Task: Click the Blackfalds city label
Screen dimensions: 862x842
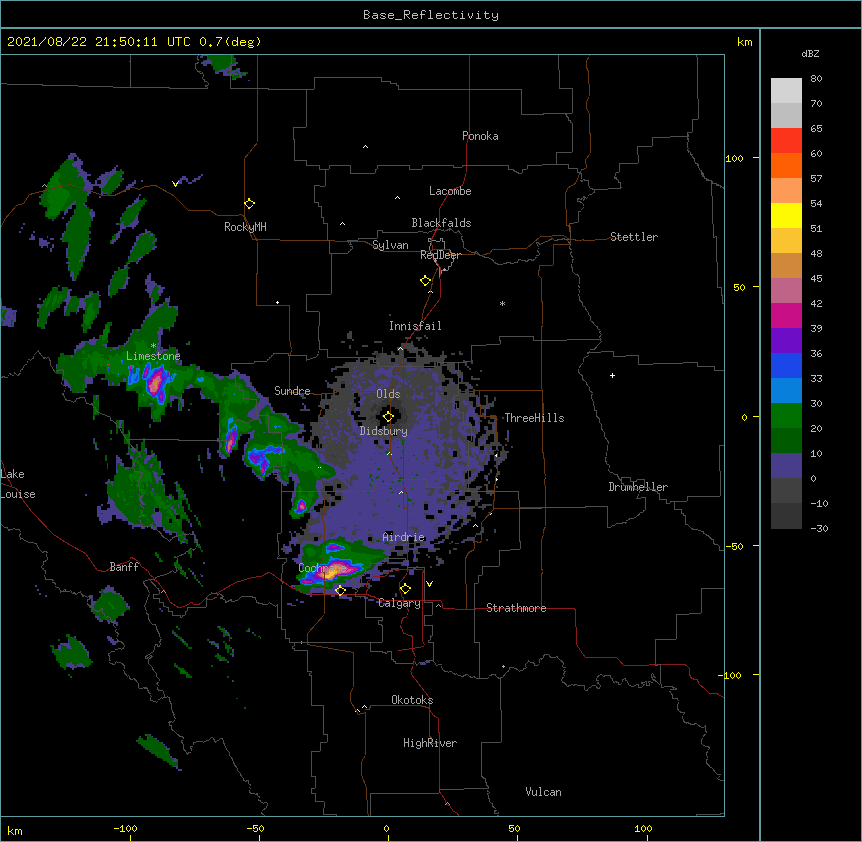Action: click(x=441, y=223)
